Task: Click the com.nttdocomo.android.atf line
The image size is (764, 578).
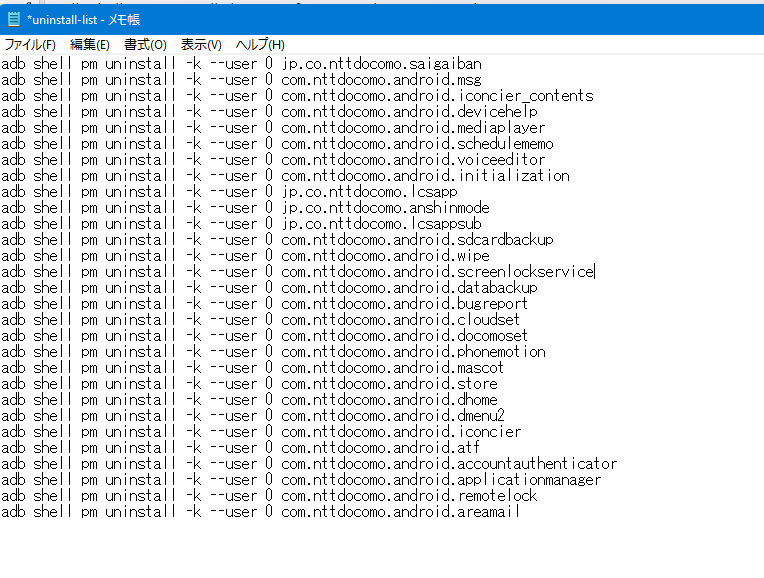Action: pyautogui.click(x=240, y=448)
